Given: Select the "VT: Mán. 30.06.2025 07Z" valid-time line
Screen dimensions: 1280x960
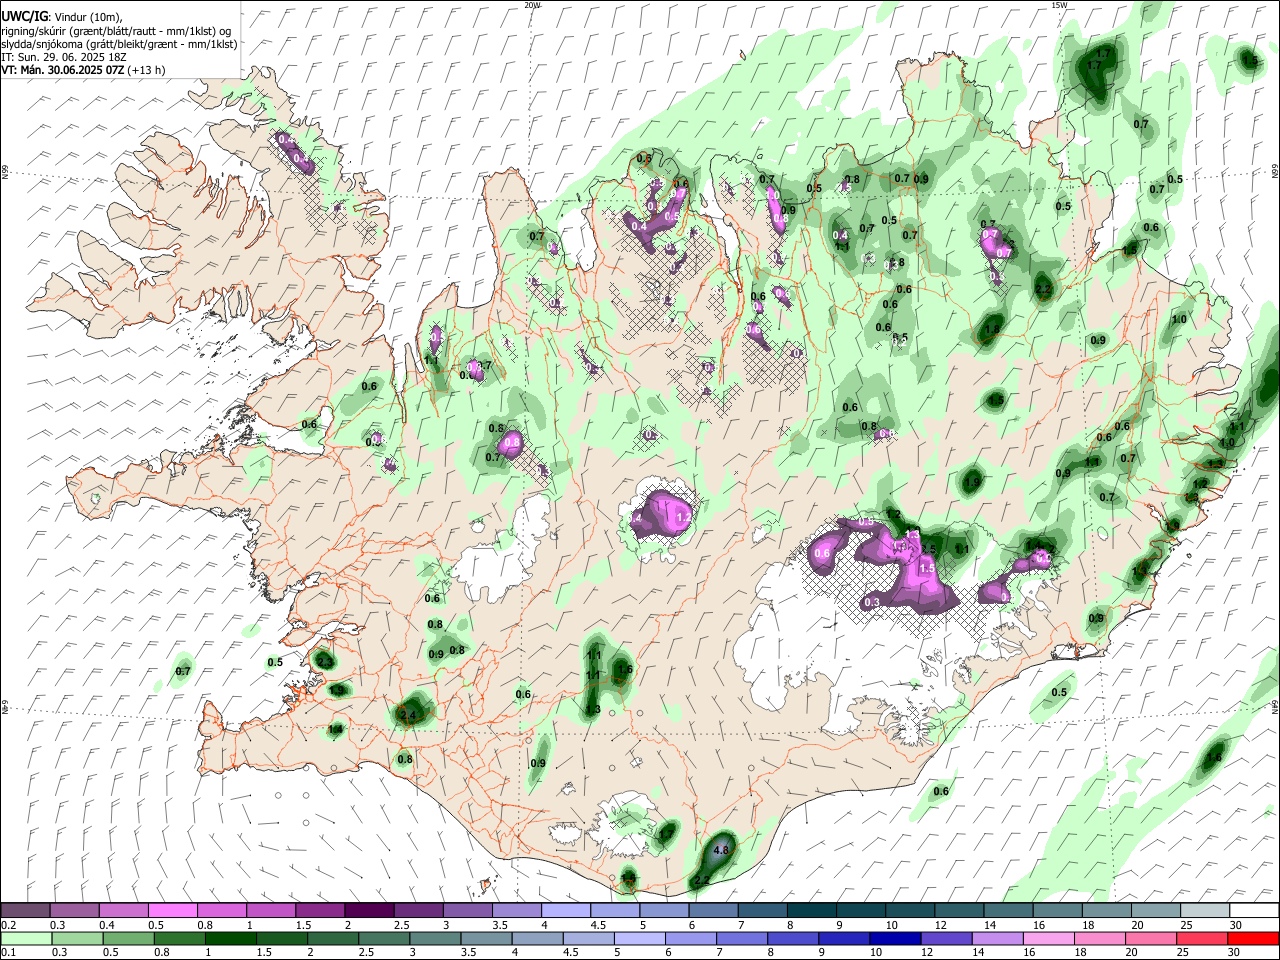Looking at the screenshot, I should click(84, 70).
